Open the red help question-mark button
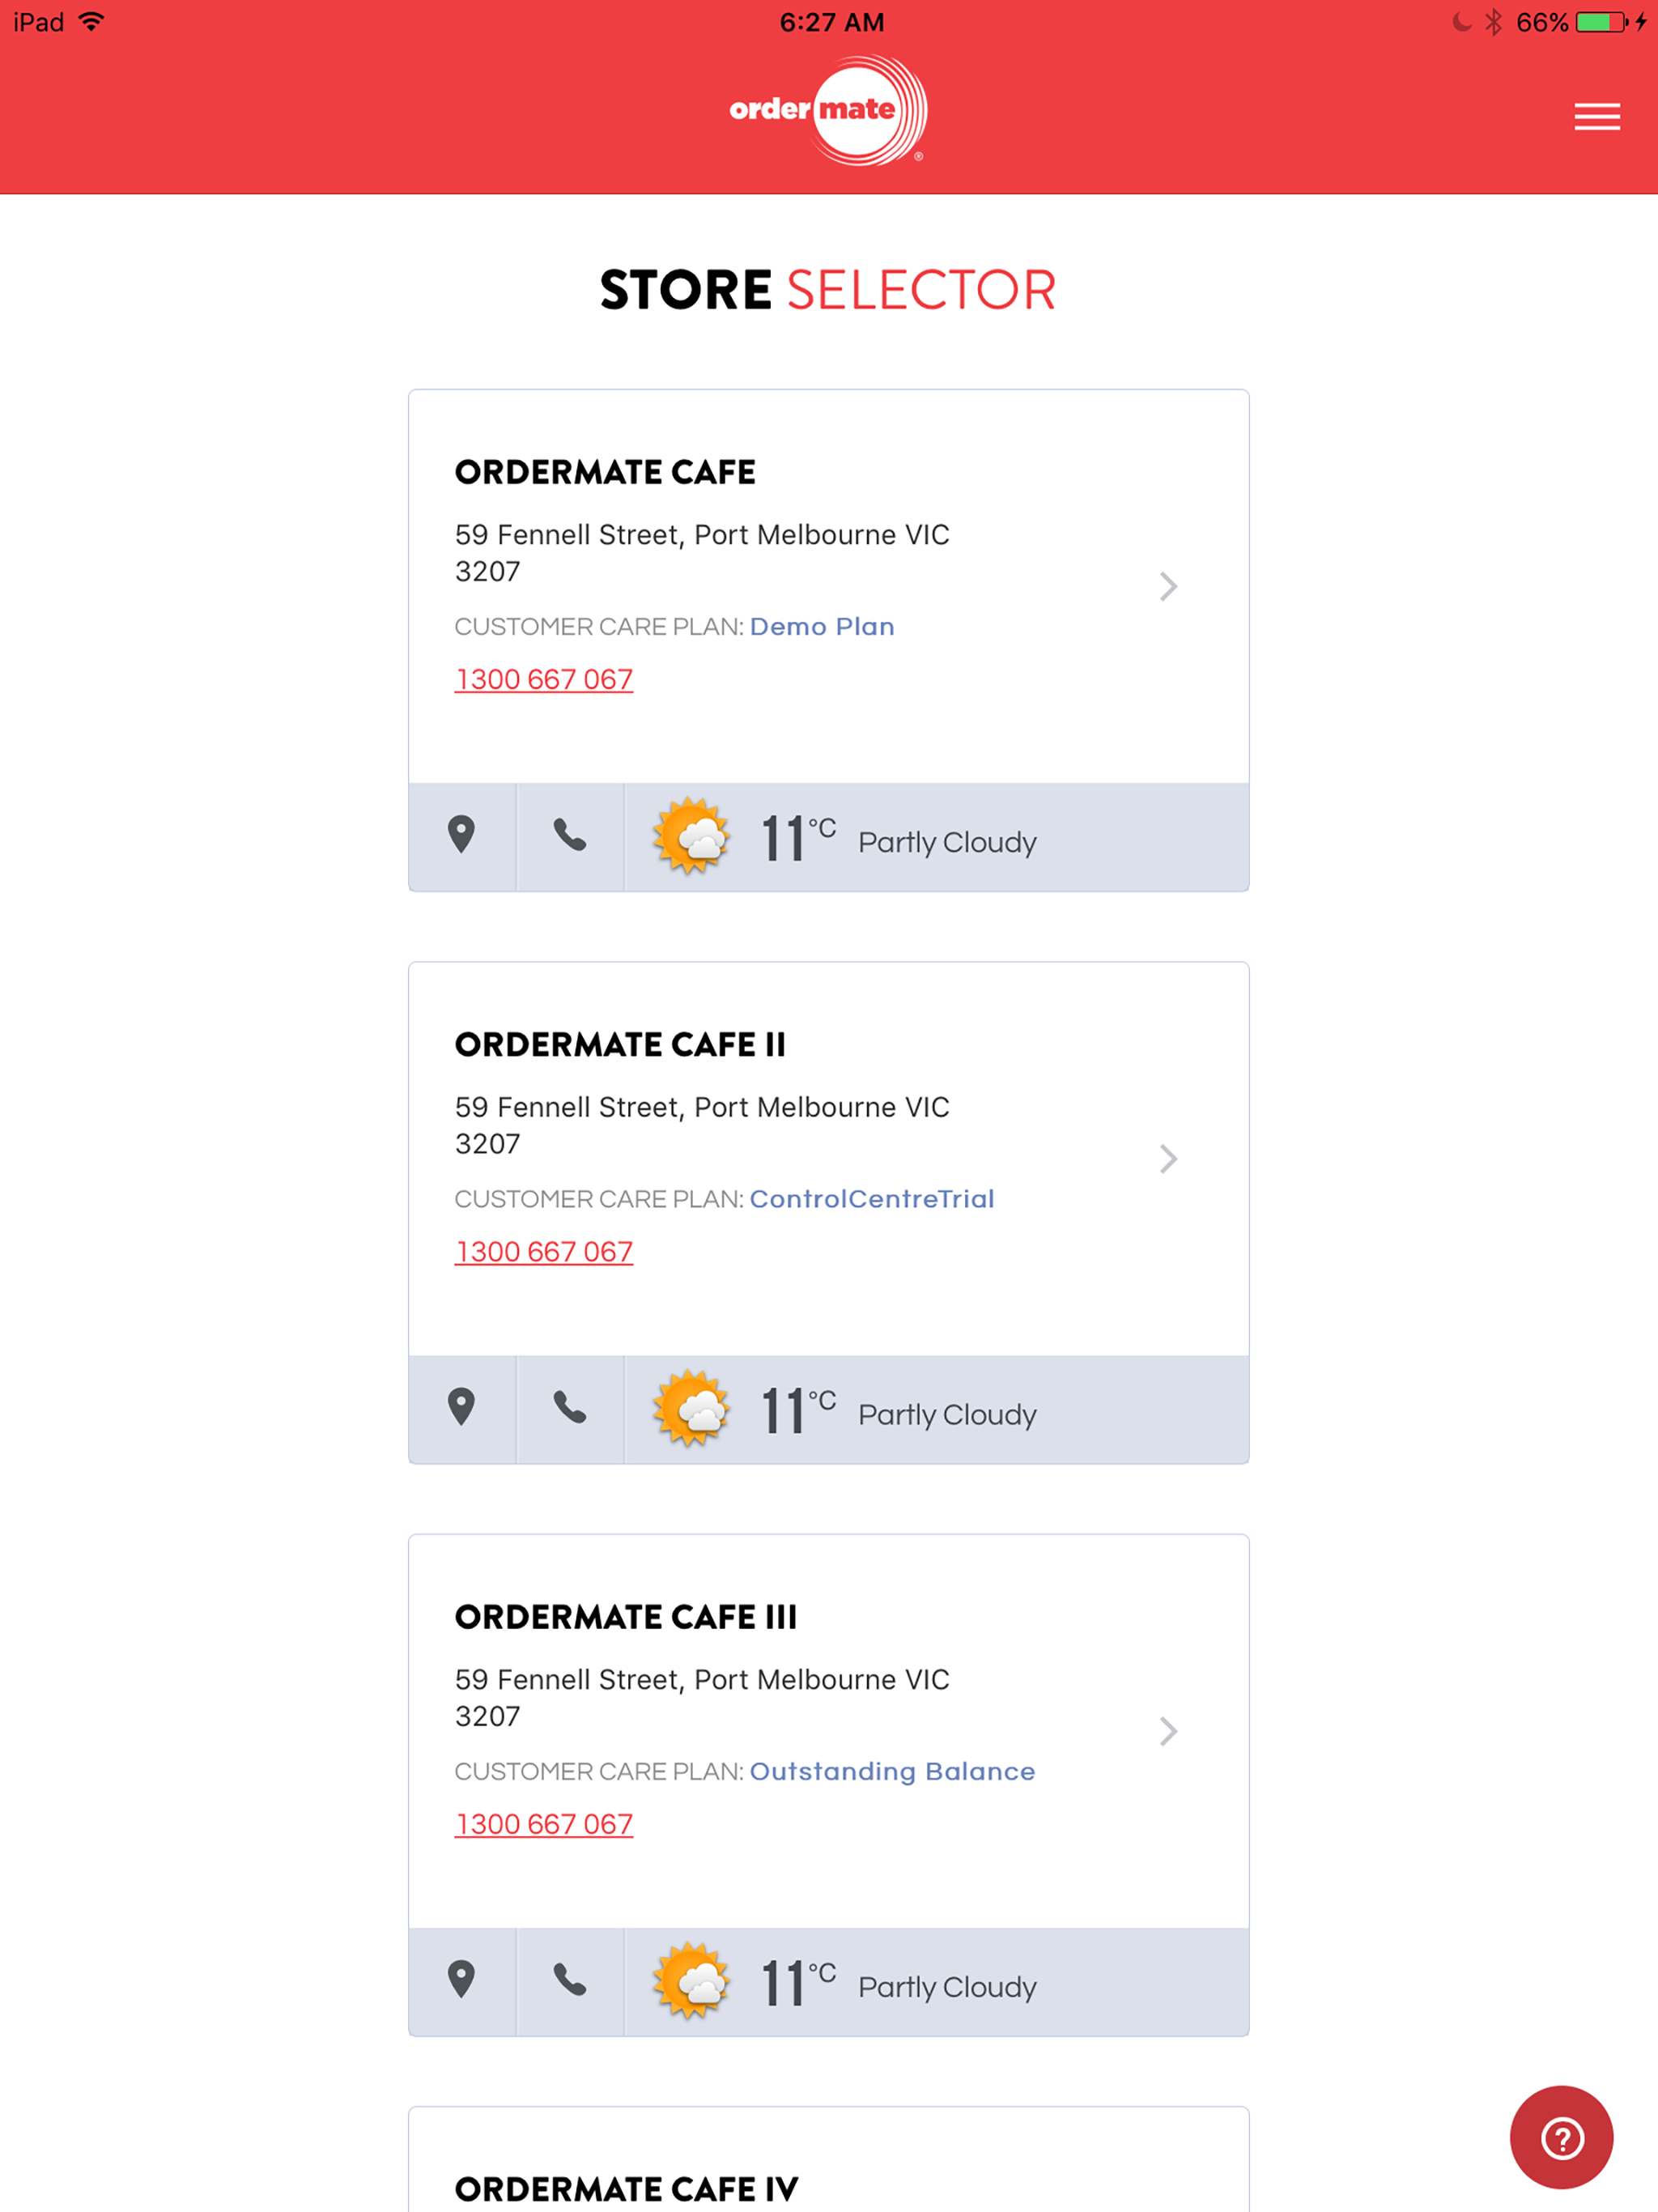This screenshot has width=1658, height=2212. click(1561, 2138)
